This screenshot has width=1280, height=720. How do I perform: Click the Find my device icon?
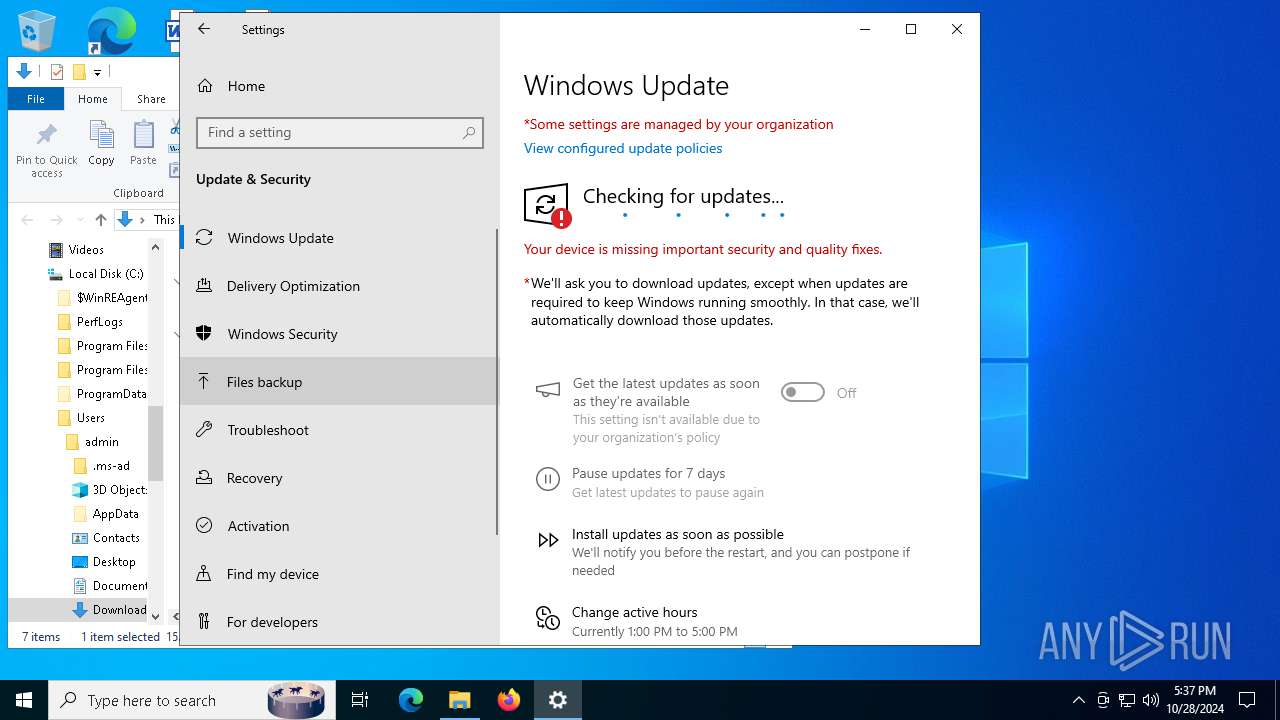tap(204, 573)
